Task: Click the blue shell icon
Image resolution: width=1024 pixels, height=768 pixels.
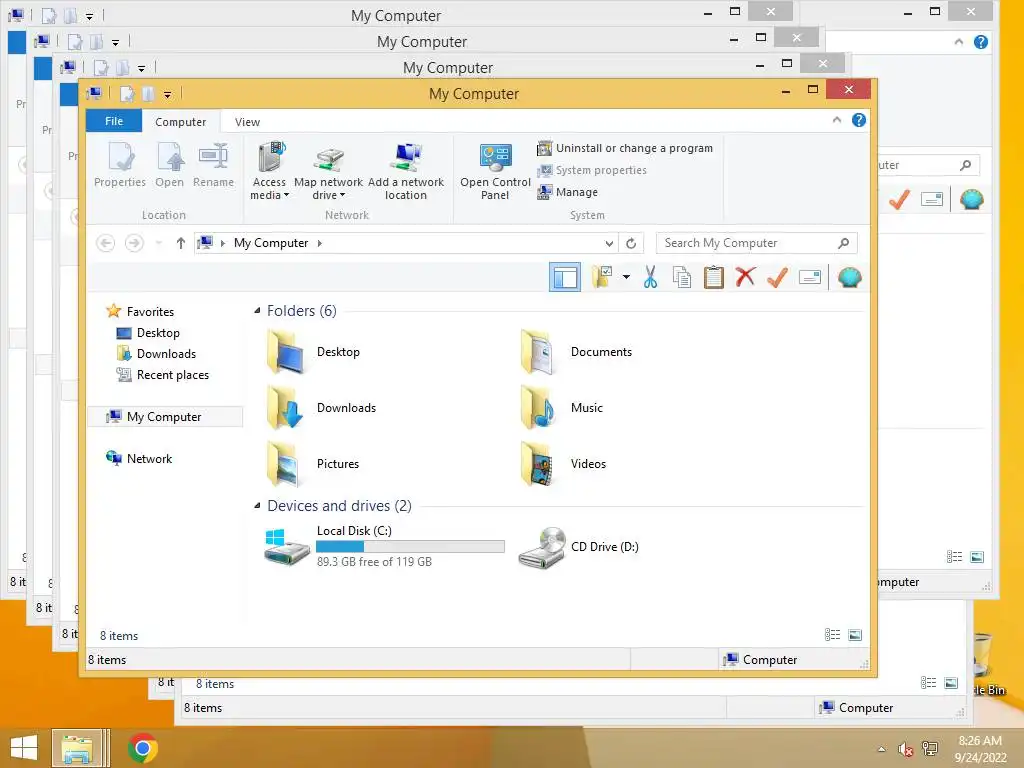Action: (x=849, y=277)
